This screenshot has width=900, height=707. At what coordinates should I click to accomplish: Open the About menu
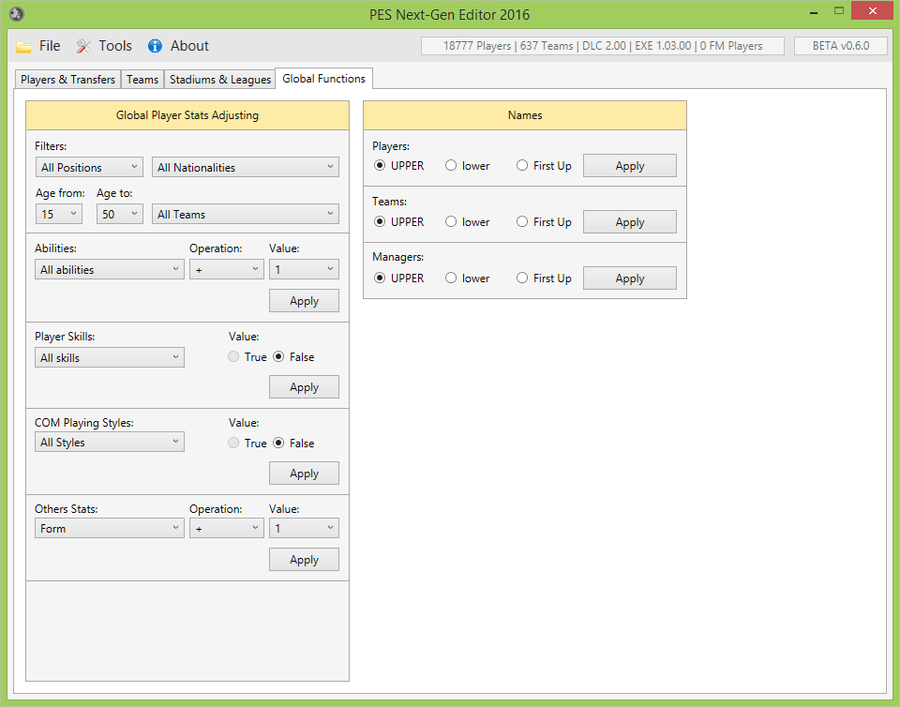(189, 46)
